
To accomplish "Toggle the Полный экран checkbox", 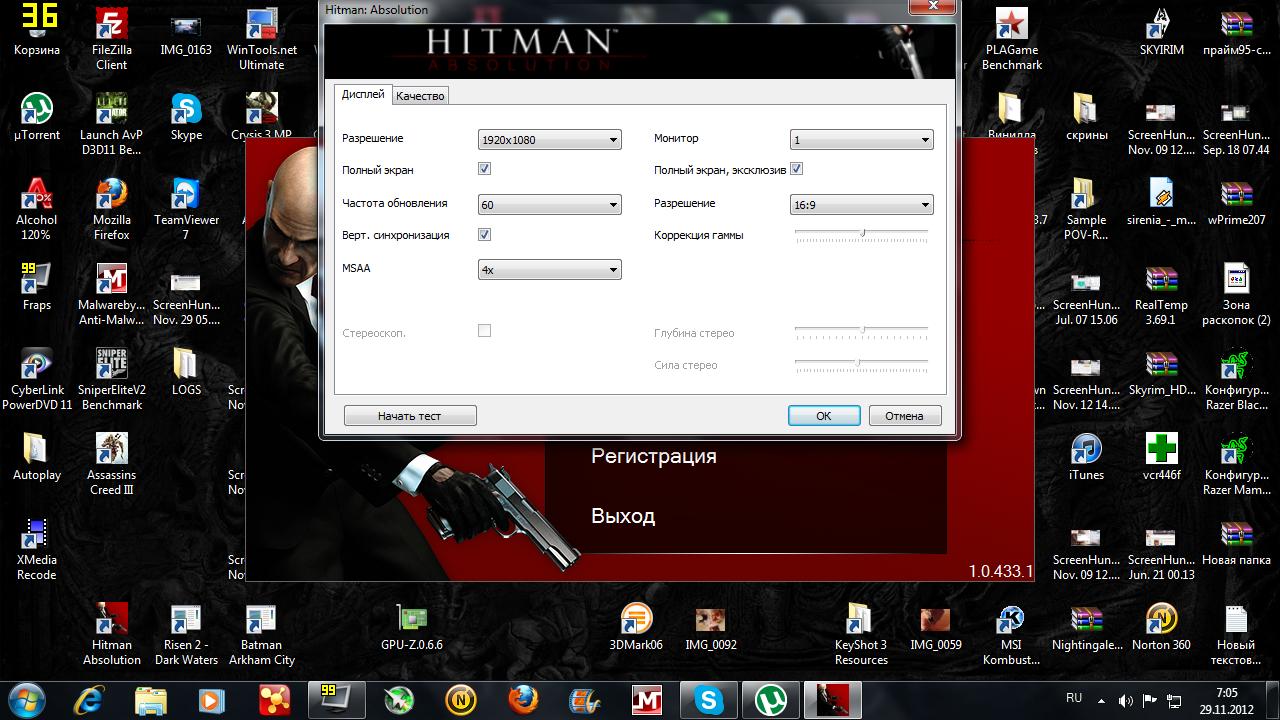I will pyautogui.click(x=484, y=169).
